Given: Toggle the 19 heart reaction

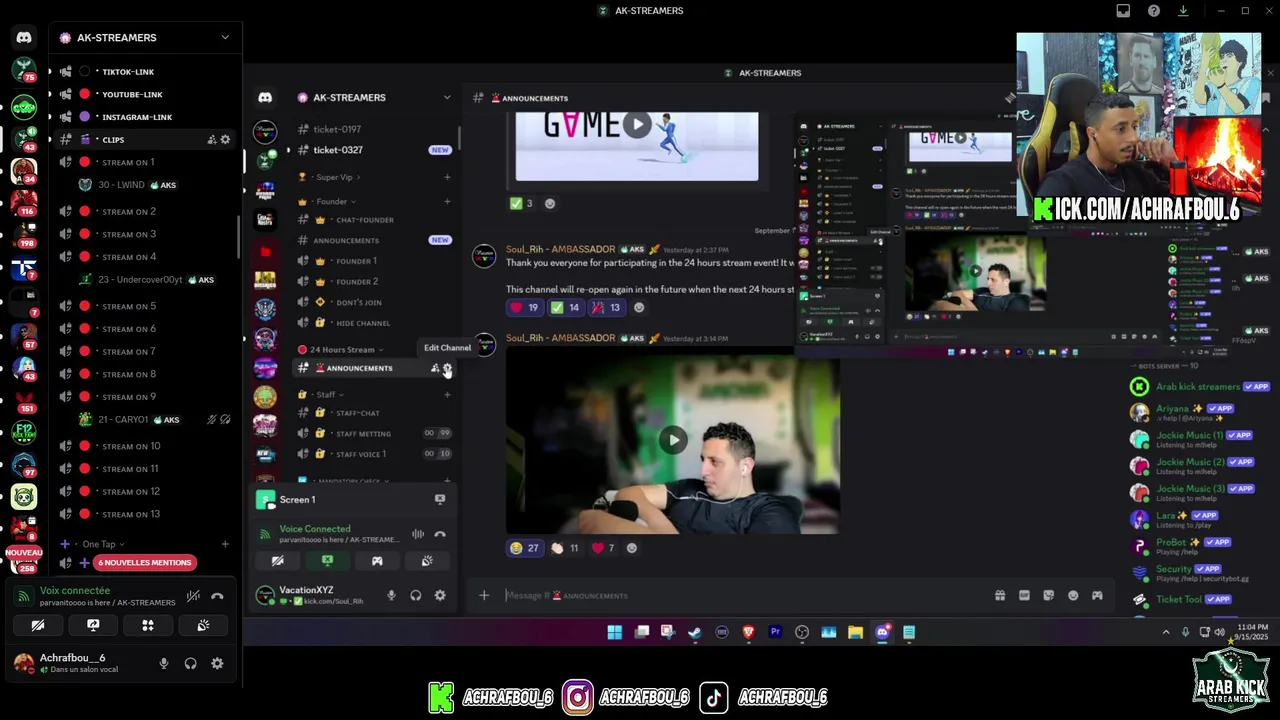Looking at the screenshot, I should [x=524, y=308].
